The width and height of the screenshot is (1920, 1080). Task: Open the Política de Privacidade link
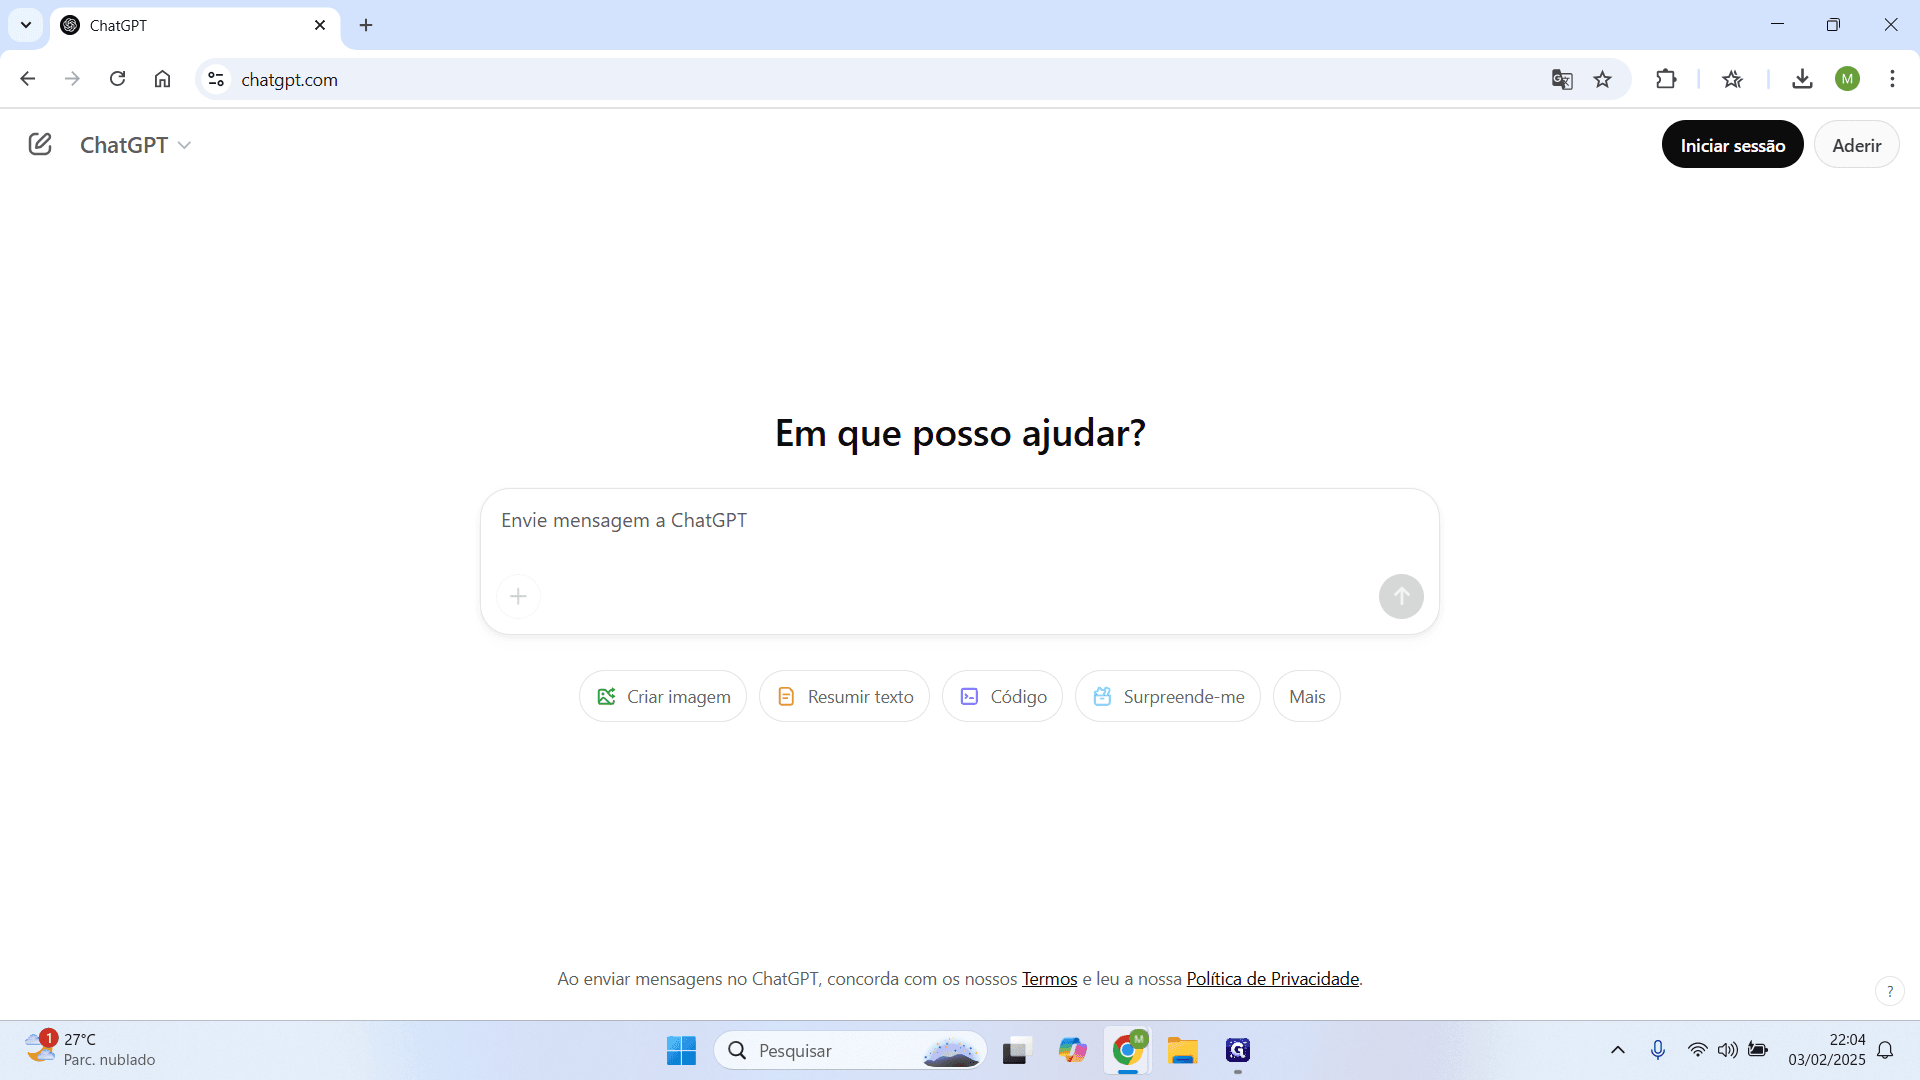click(x=1272, y=979)
